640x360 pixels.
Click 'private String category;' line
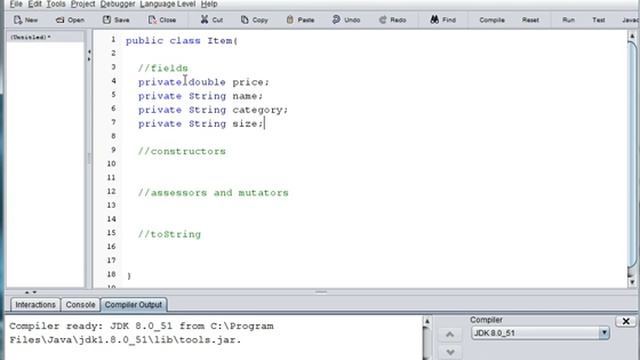pos(213,110)
